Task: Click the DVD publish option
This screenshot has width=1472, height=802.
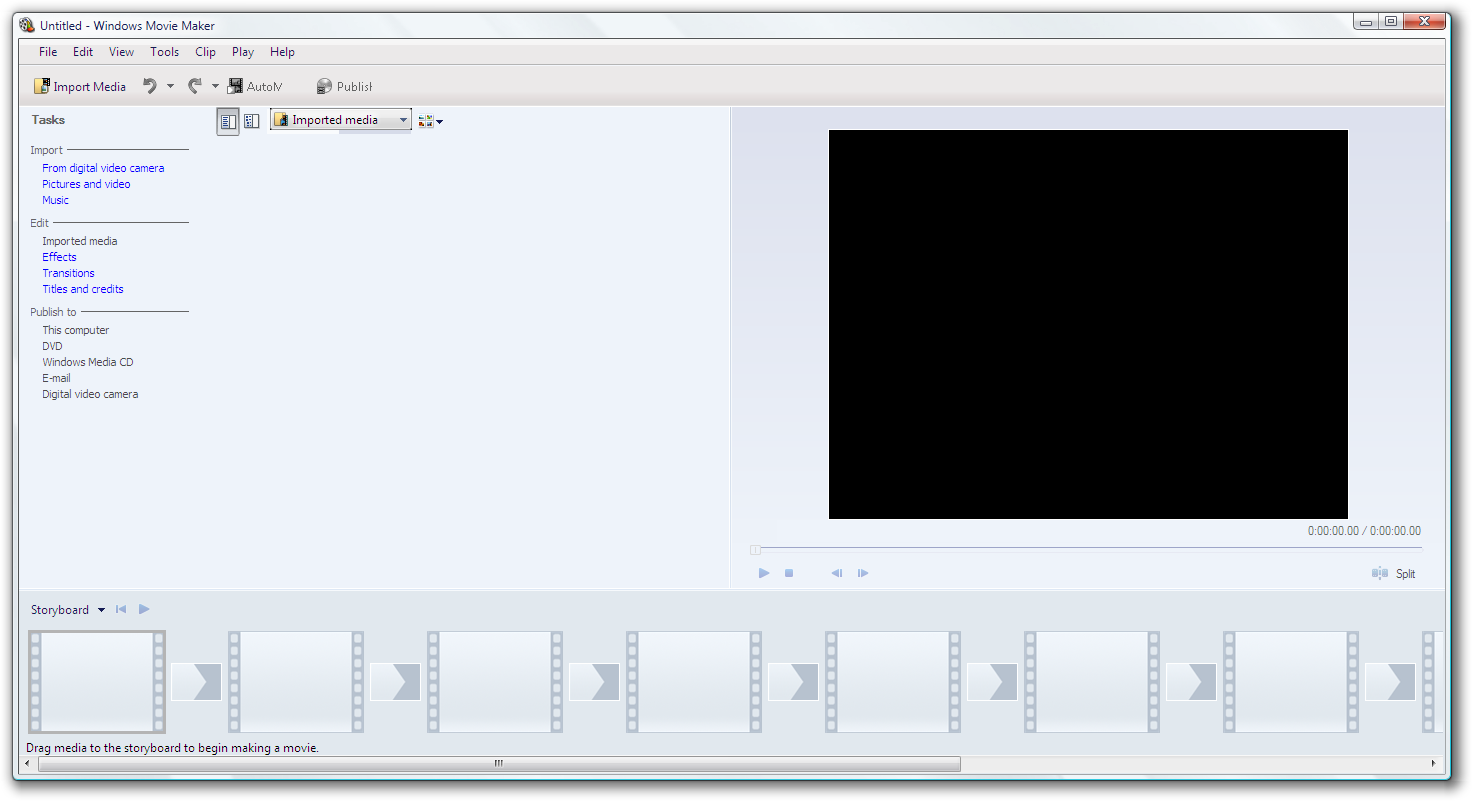Action: pos(52,346)
